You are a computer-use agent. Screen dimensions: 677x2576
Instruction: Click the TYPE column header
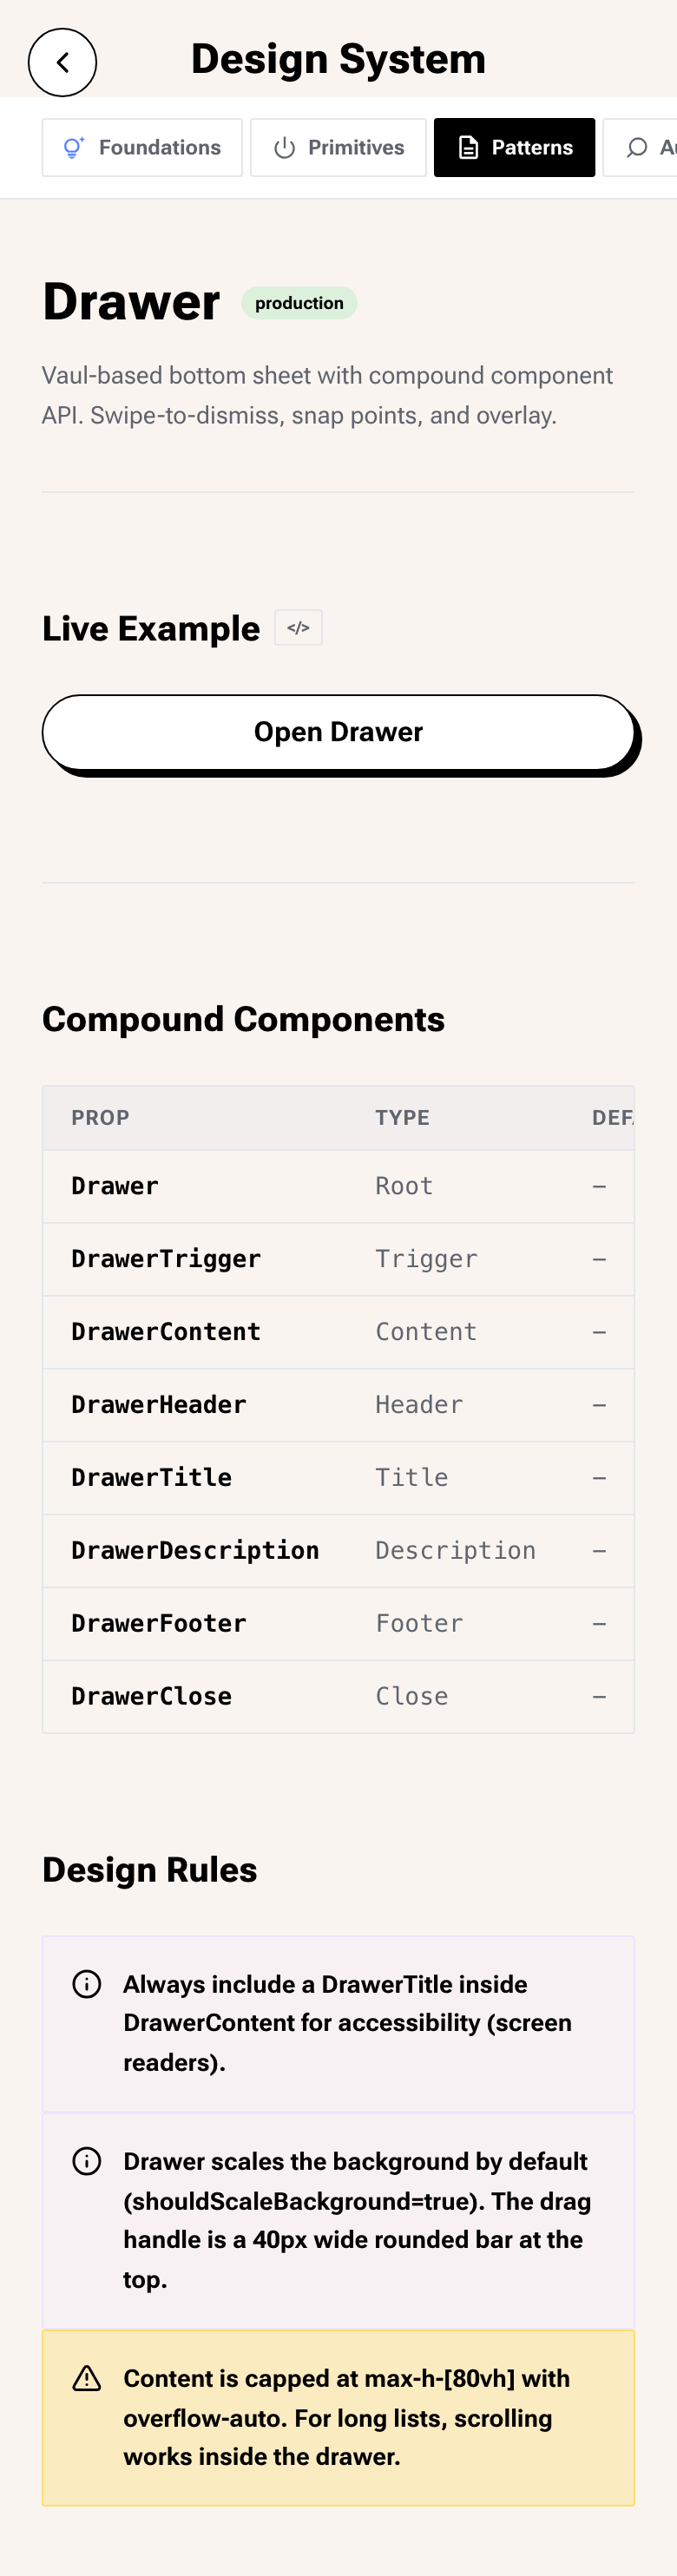click(x=402, y=1118)
